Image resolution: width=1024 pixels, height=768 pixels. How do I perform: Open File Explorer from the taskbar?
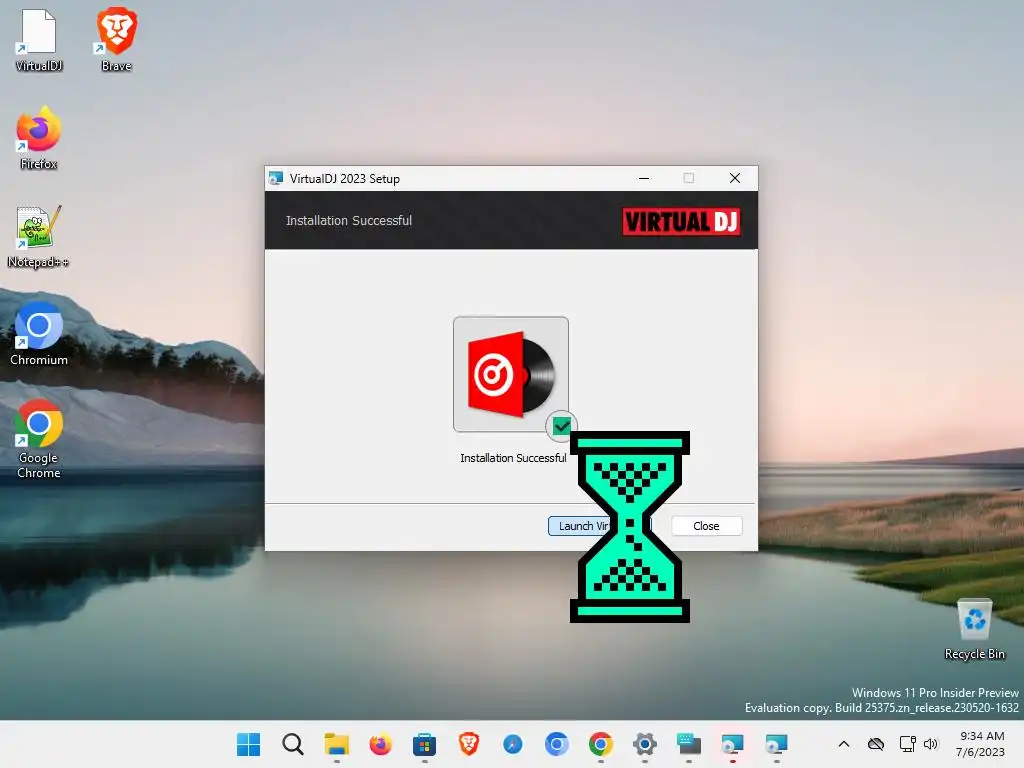pos(337,744)
